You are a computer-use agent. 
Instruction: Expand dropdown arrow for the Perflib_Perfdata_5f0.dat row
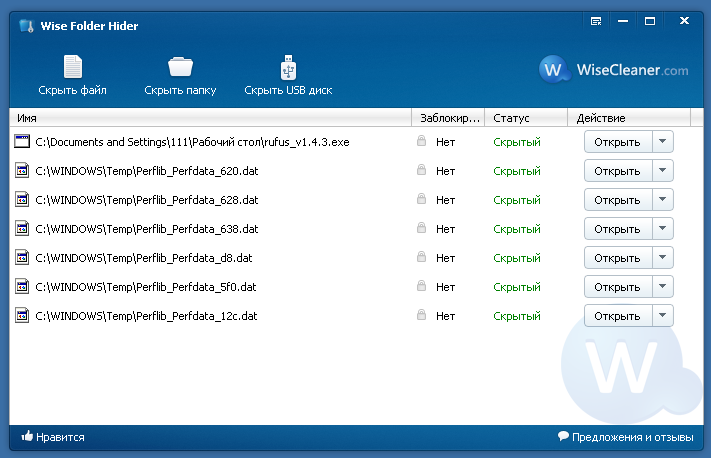point(662,287)
